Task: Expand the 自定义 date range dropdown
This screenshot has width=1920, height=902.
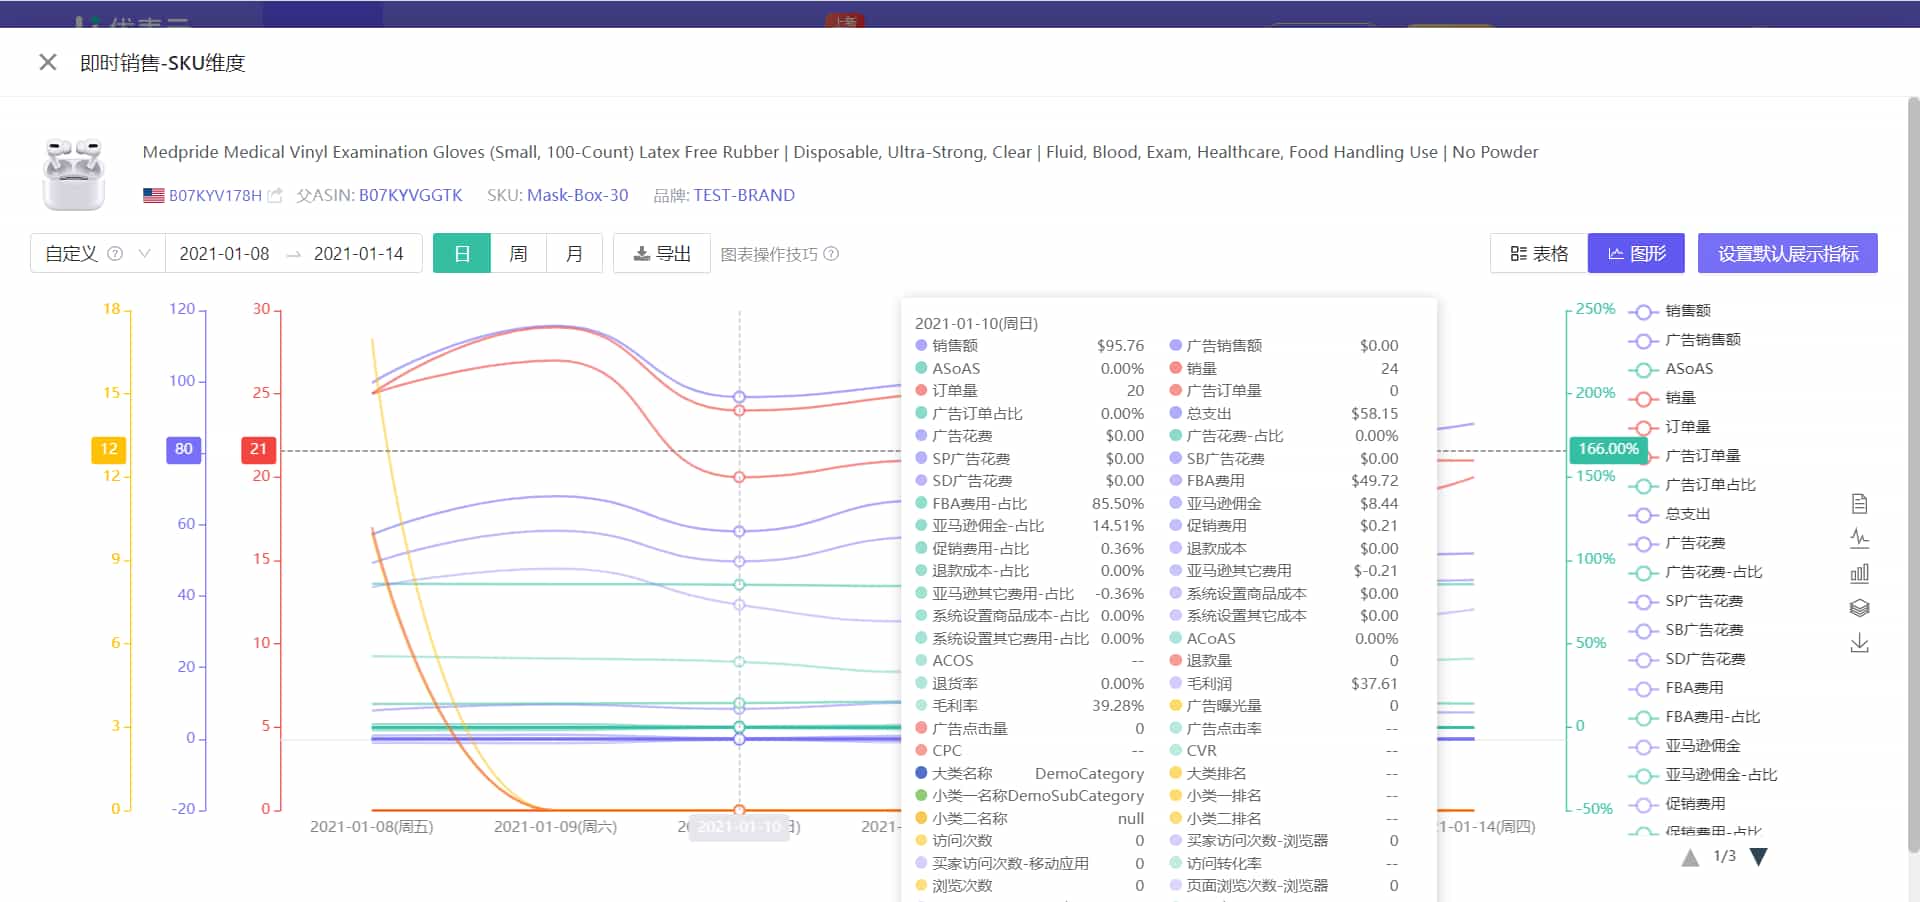Action: pos(97,254)
